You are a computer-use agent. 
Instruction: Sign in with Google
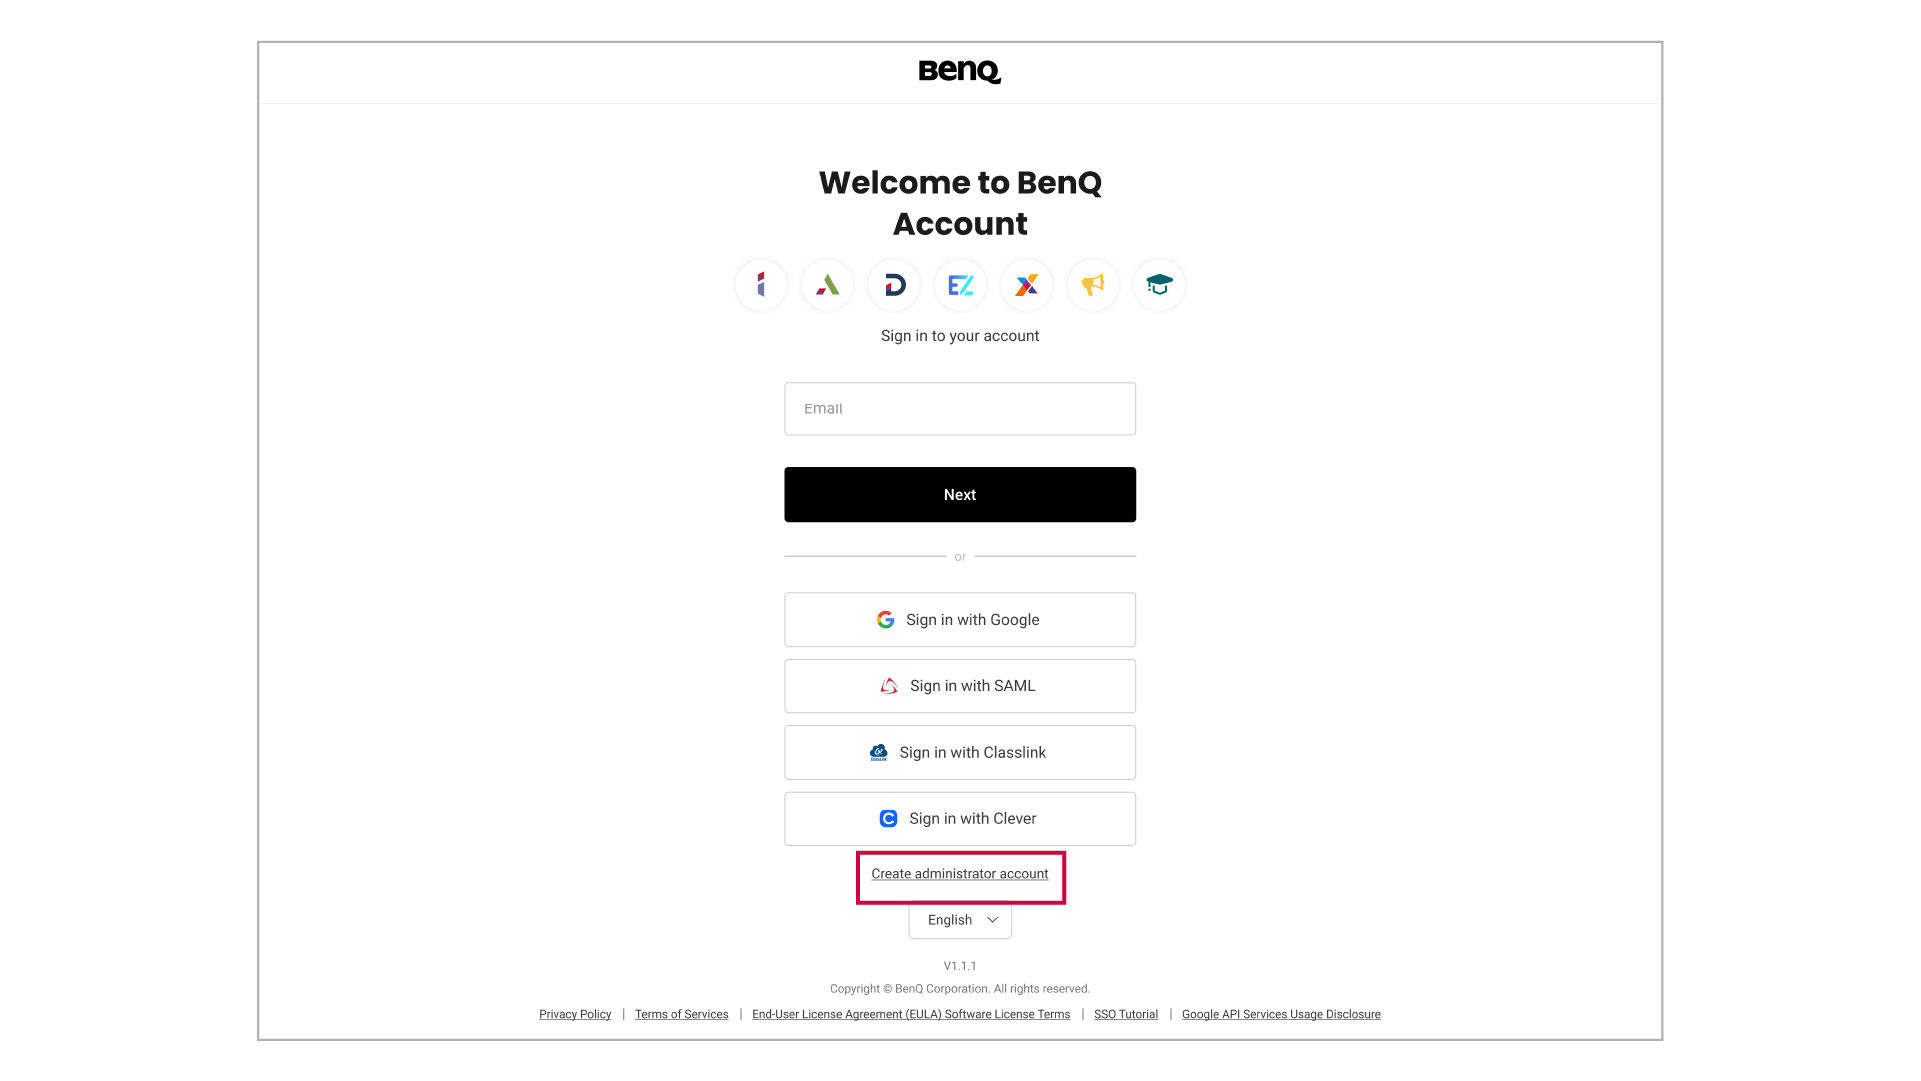point(960,620)
